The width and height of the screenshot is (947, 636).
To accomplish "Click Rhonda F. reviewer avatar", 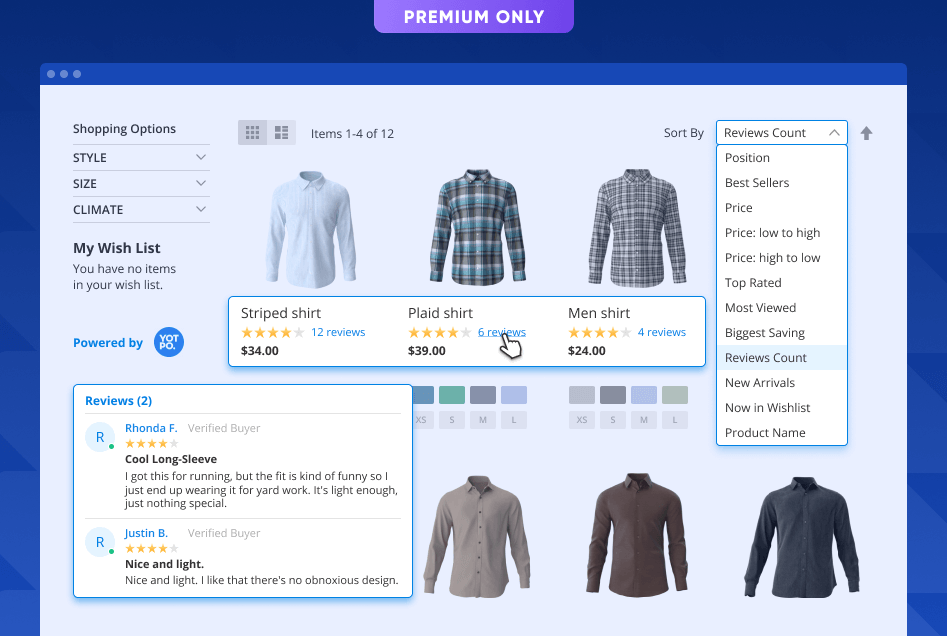I will (x=100, y=437).
